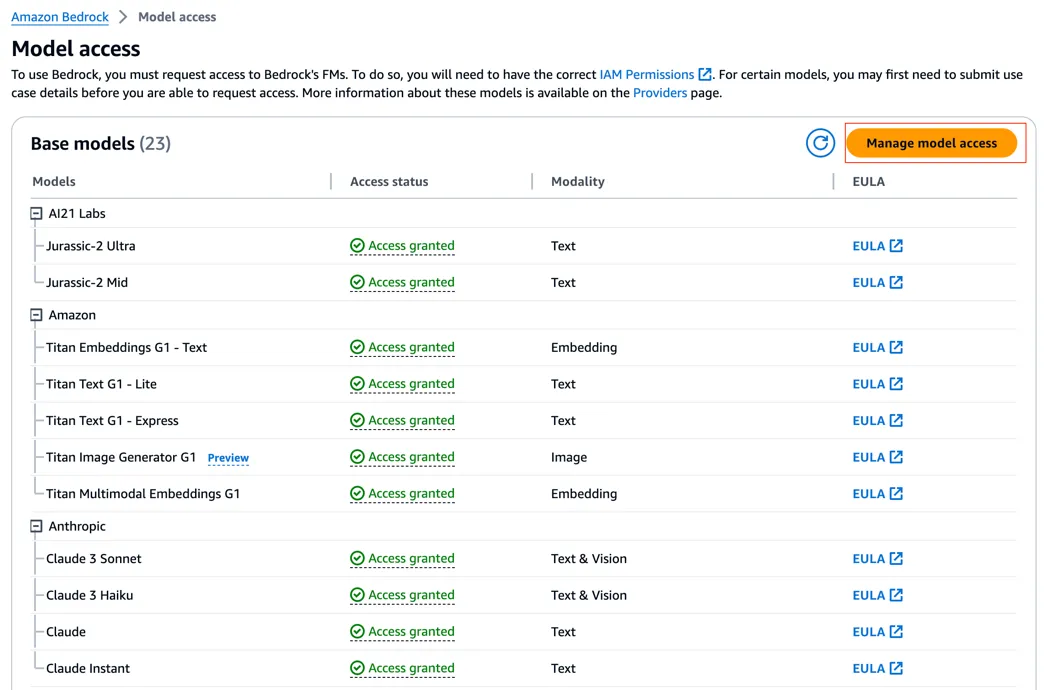Click the refresh icon next to Manage model access
Screen dimensions: 1045x690
tap(820, 143)
